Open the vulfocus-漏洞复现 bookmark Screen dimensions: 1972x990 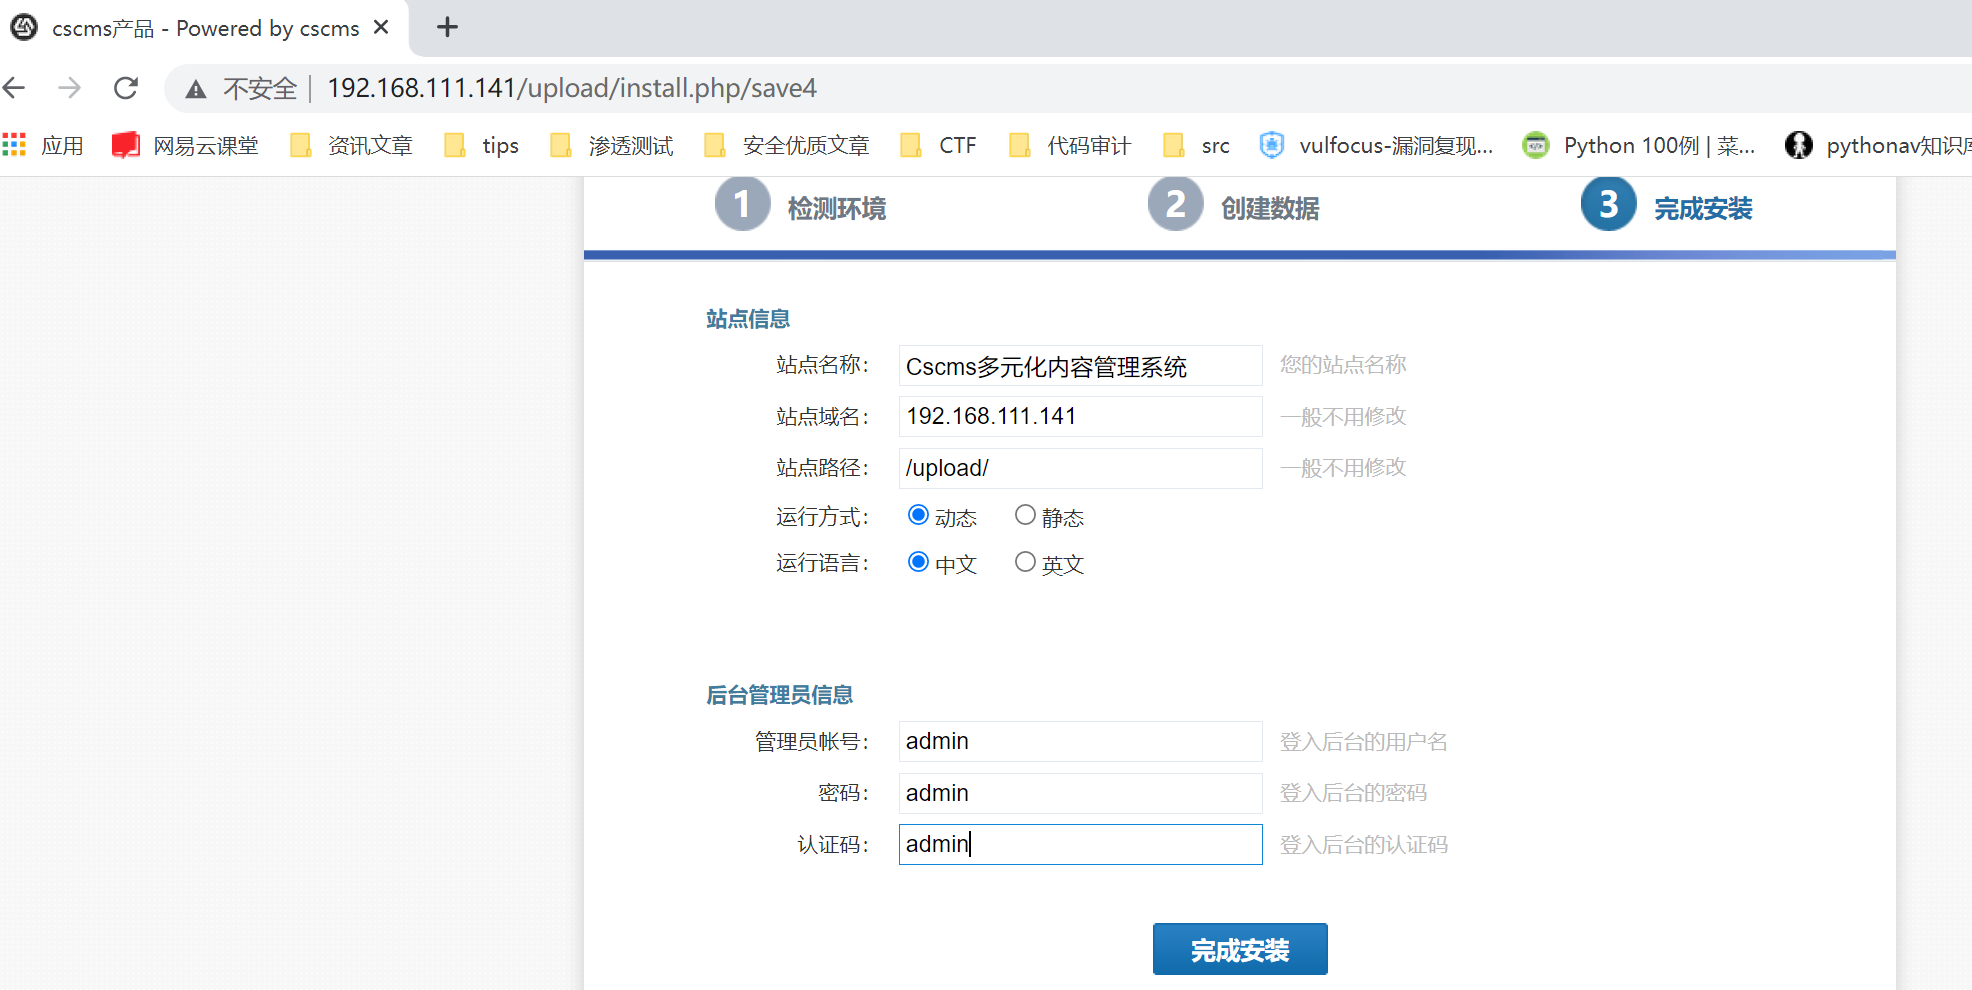[1376, 145]
